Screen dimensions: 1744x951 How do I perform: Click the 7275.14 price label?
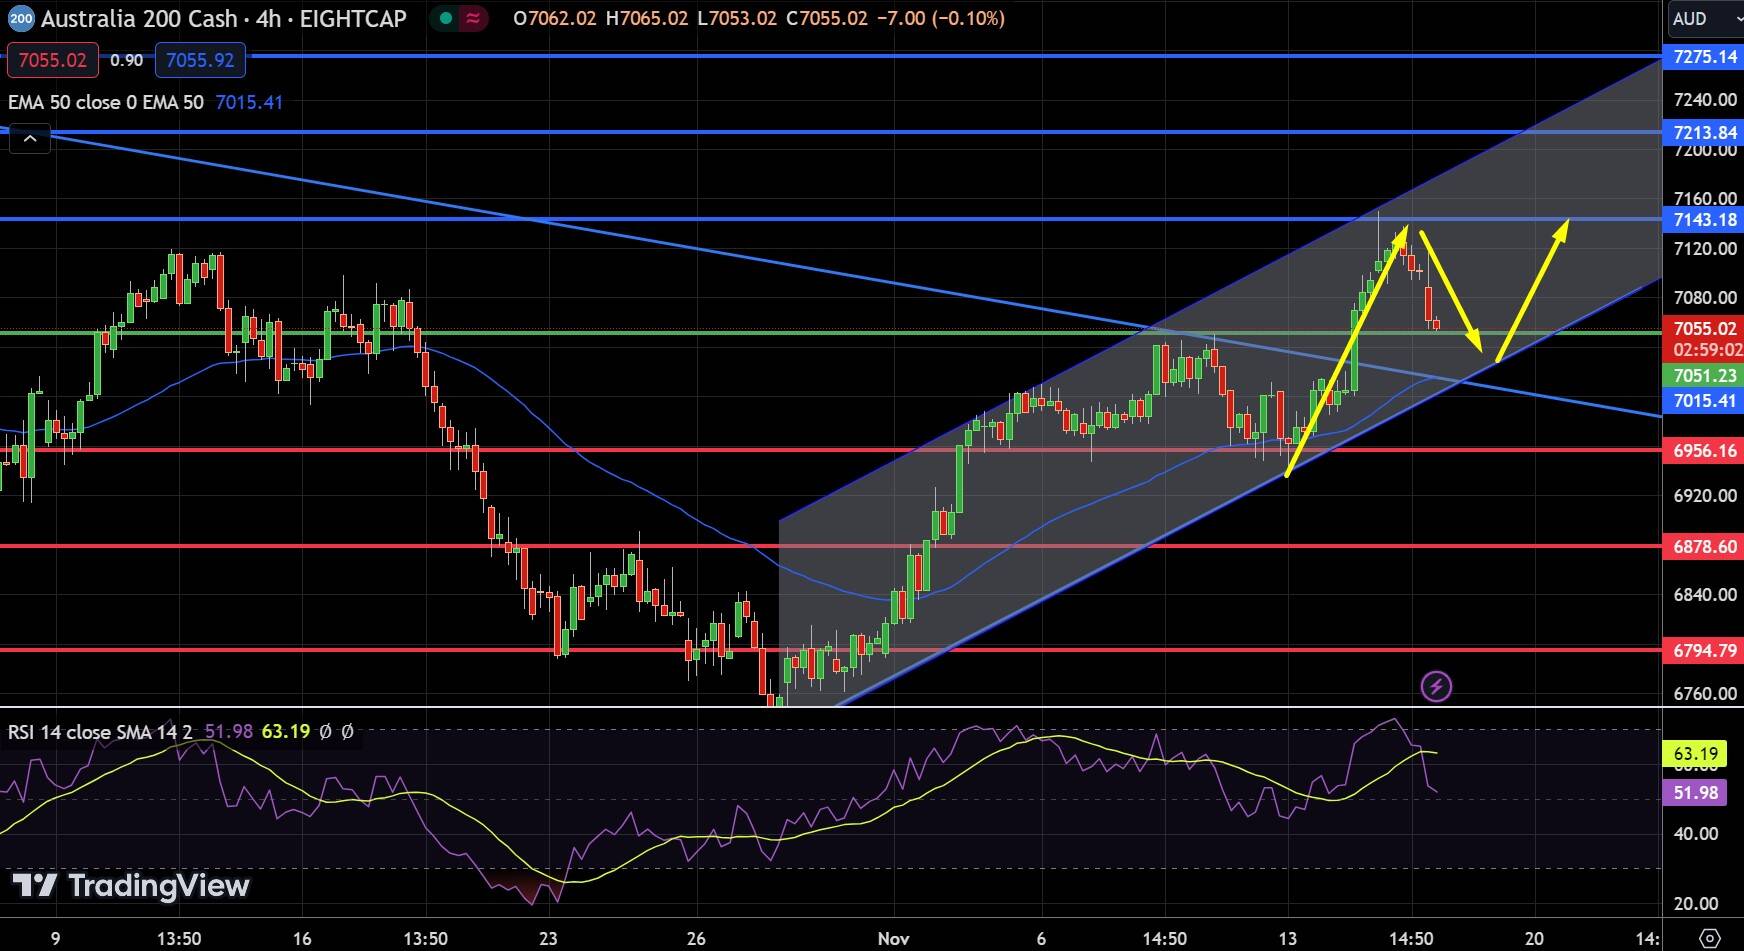tap(1703, 57)
